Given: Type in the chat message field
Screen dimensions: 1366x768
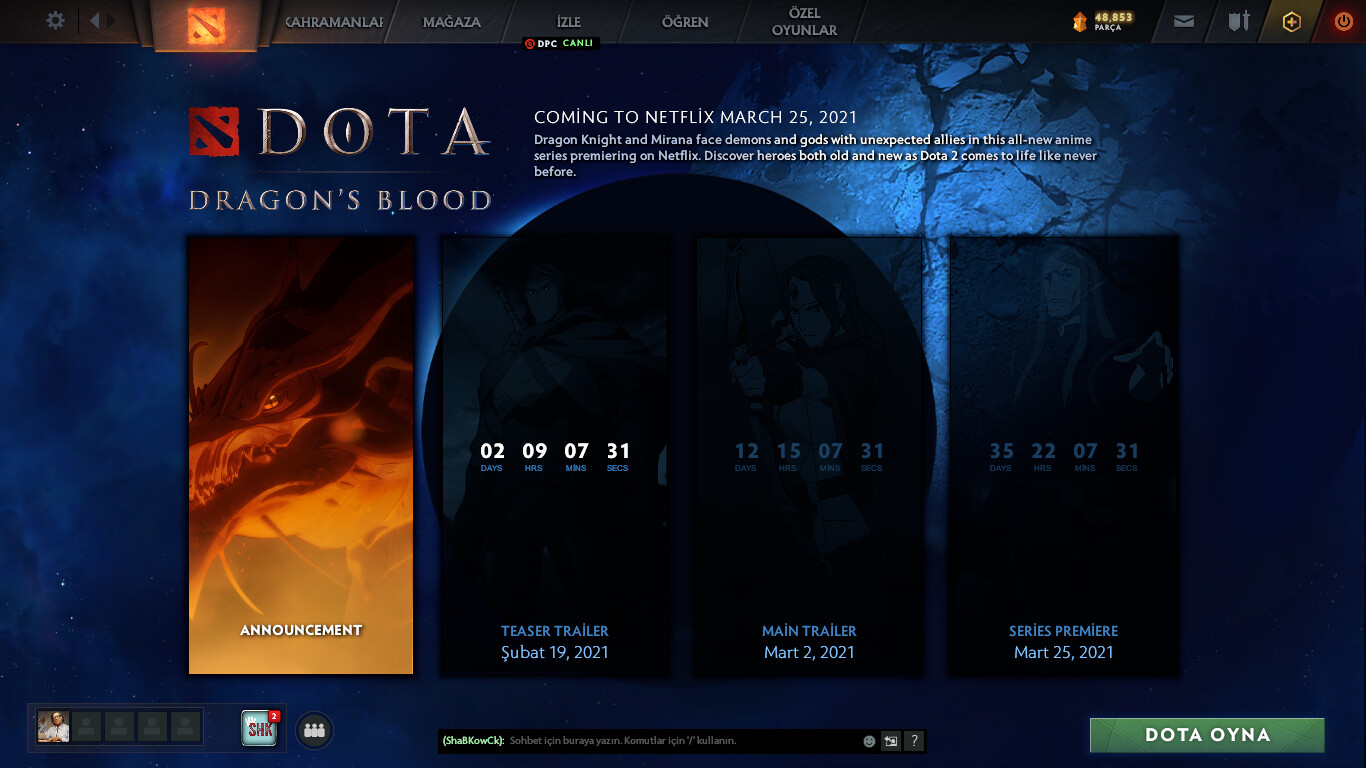Looking at the screenshot, I should [x=680, y=741].
